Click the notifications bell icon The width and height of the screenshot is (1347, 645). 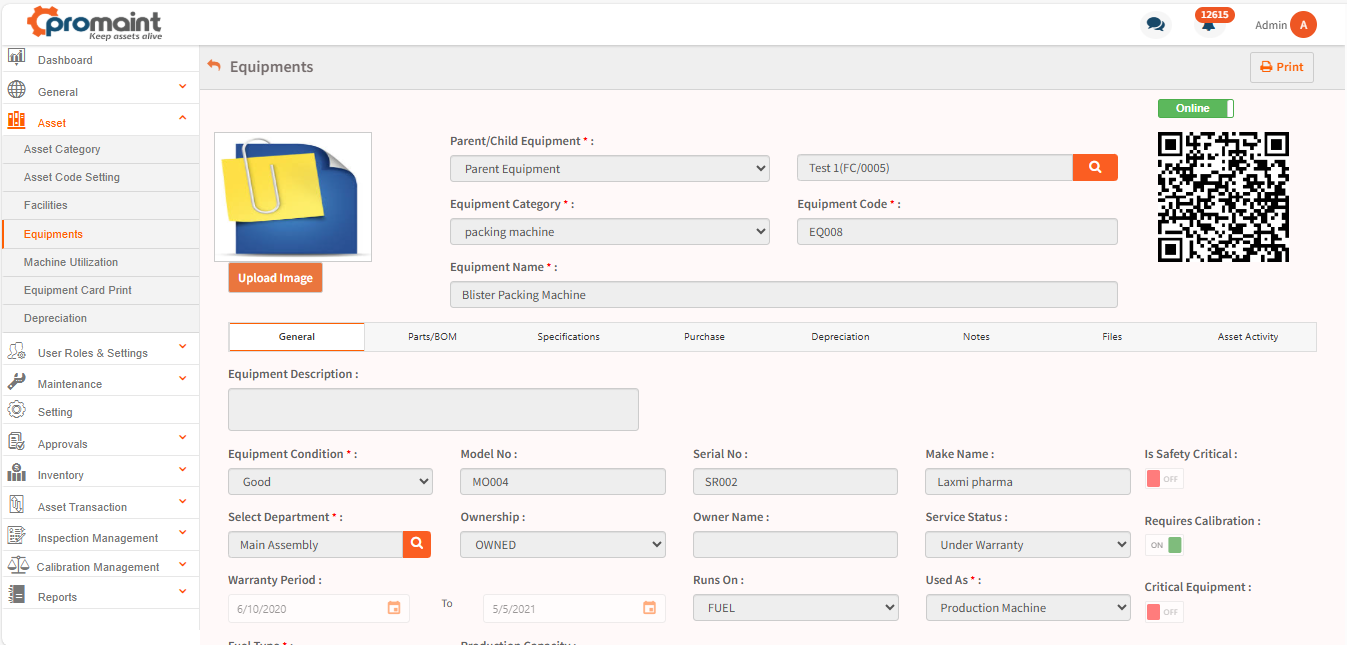pyautogui.click(x=1209, y=25)
